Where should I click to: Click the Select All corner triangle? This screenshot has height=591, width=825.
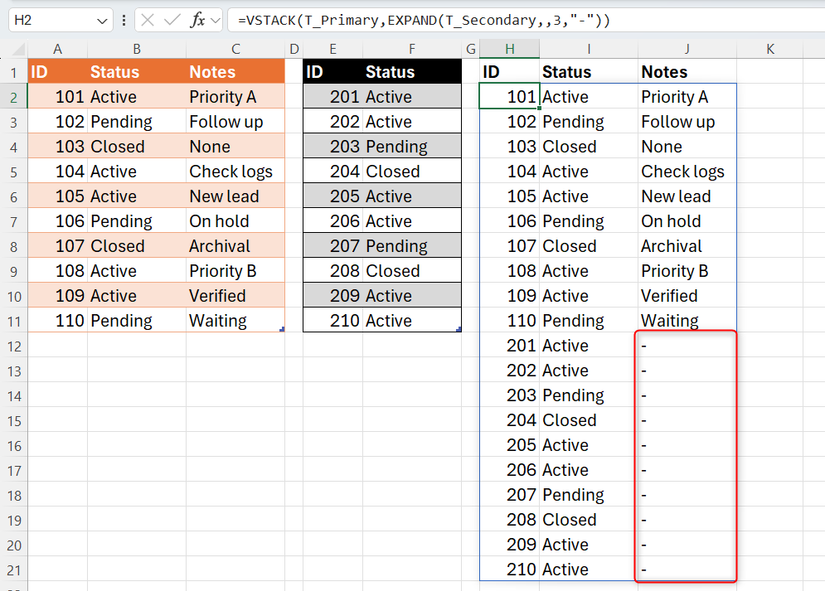(x=18, y=49)
